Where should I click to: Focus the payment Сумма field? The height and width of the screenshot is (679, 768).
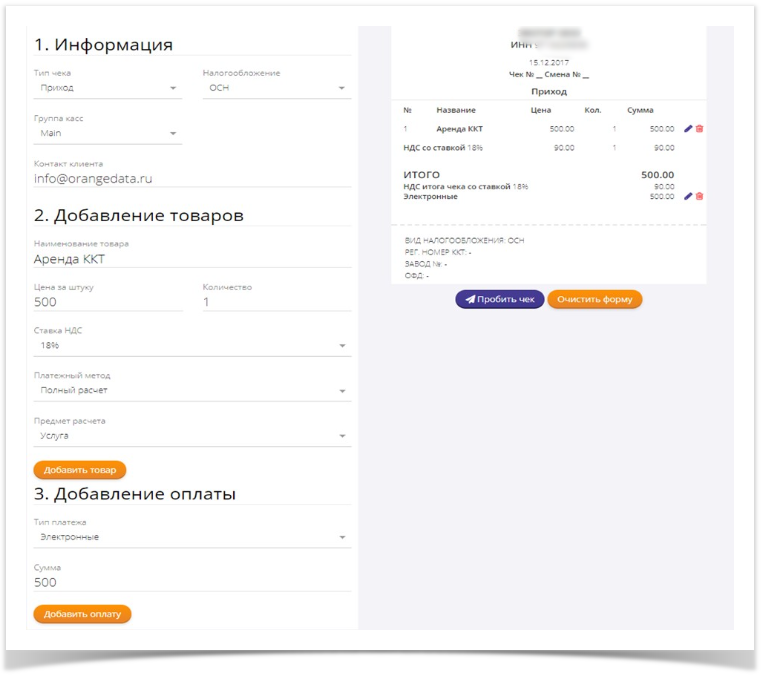pyautogui.click(x=192, y=582)
